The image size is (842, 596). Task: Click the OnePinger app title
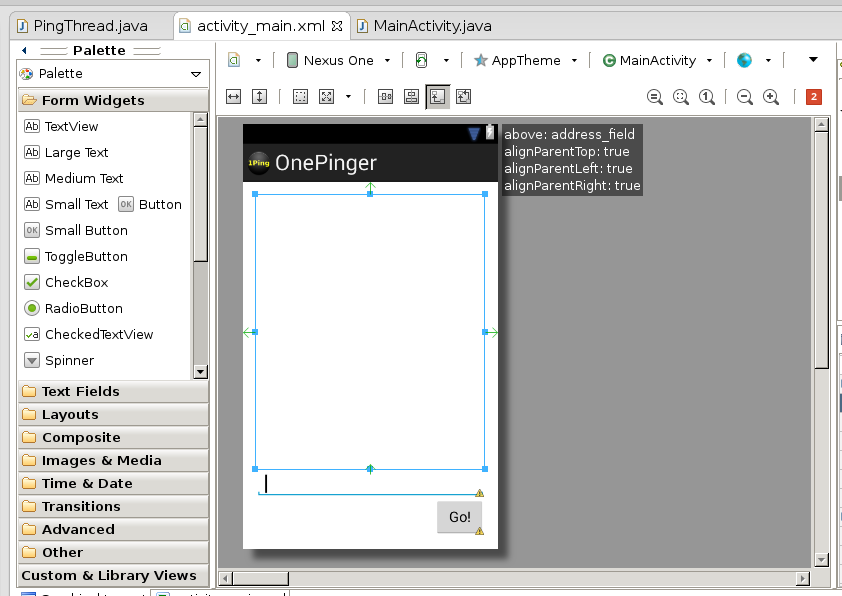(326, 163)
